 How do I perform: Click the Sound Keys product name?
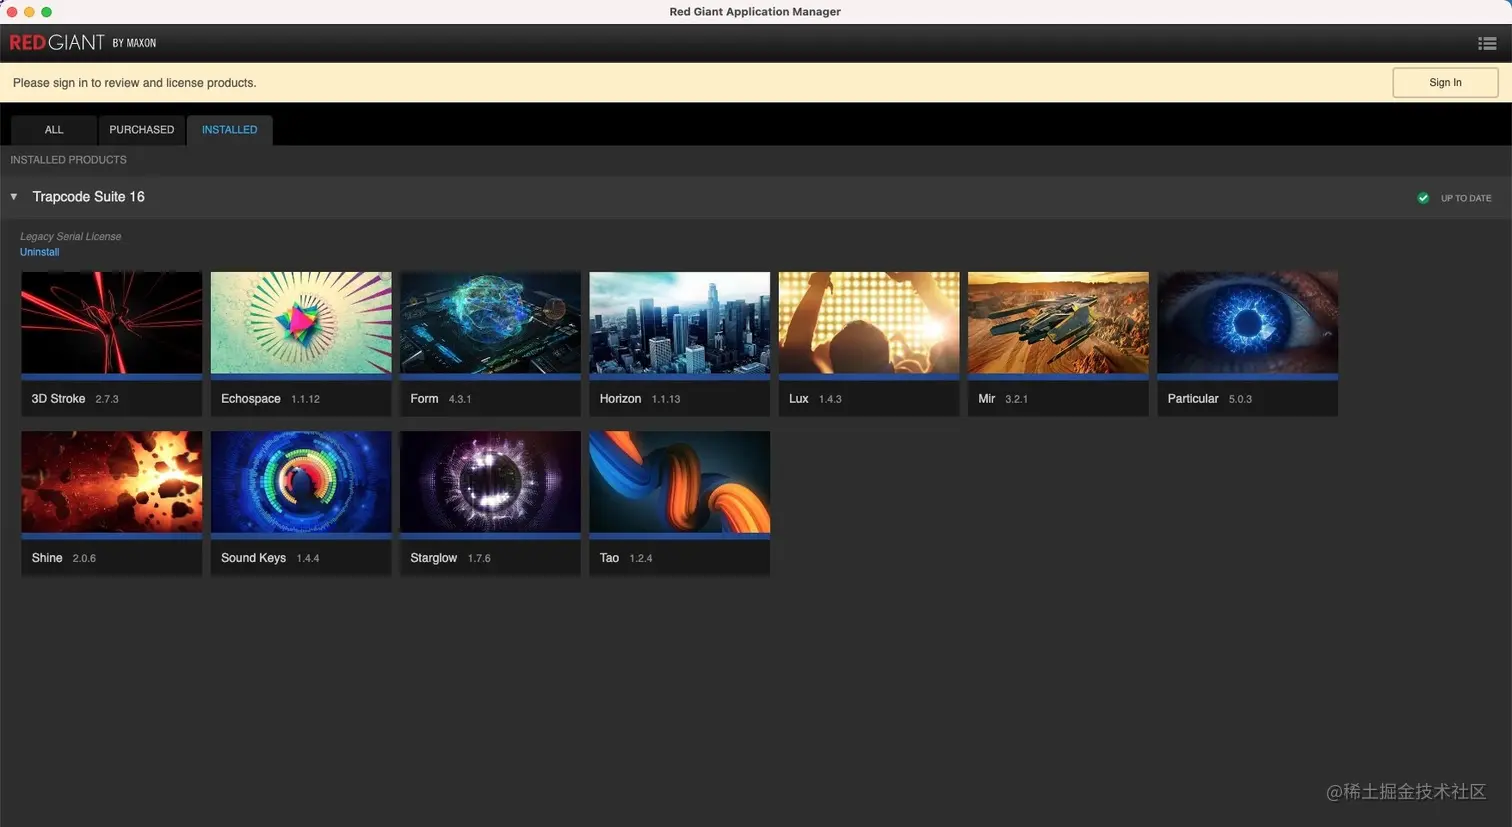click(x=253, y=558)
